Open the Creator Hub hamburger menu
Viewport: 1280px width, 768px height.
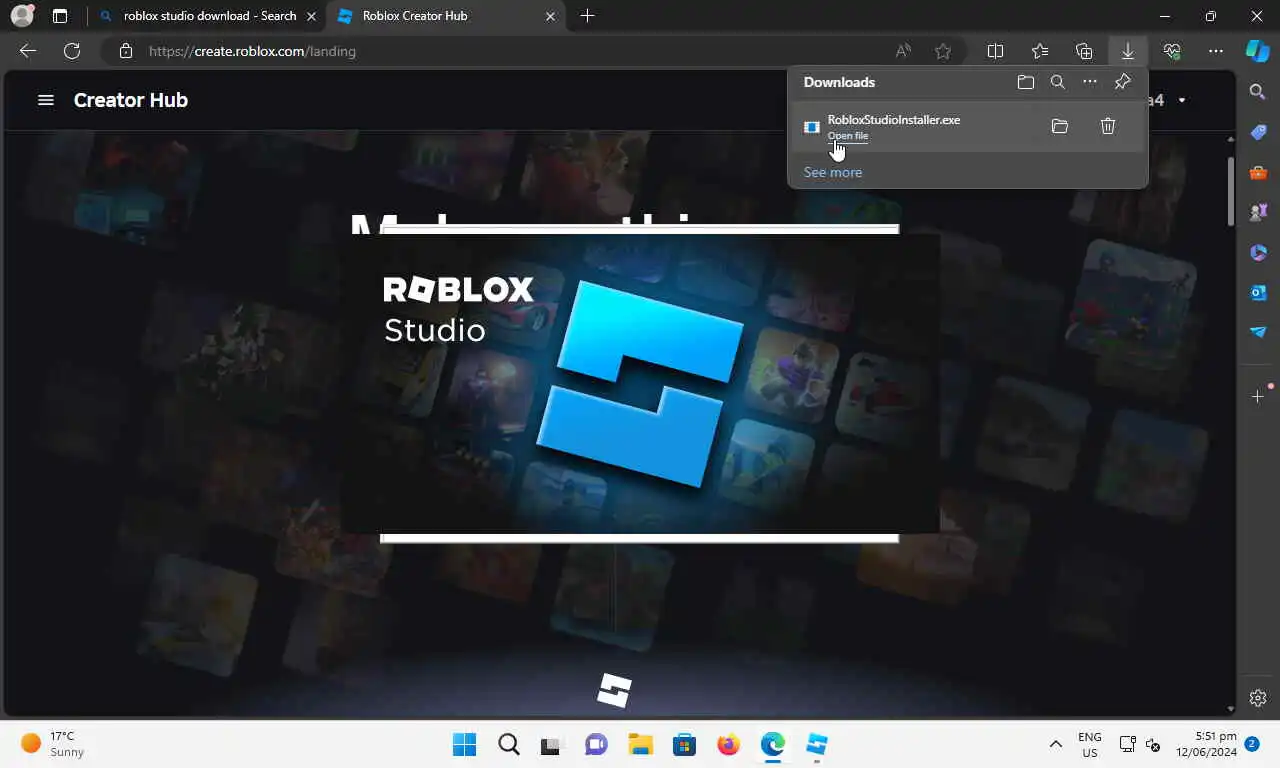[x=46, y=100]
